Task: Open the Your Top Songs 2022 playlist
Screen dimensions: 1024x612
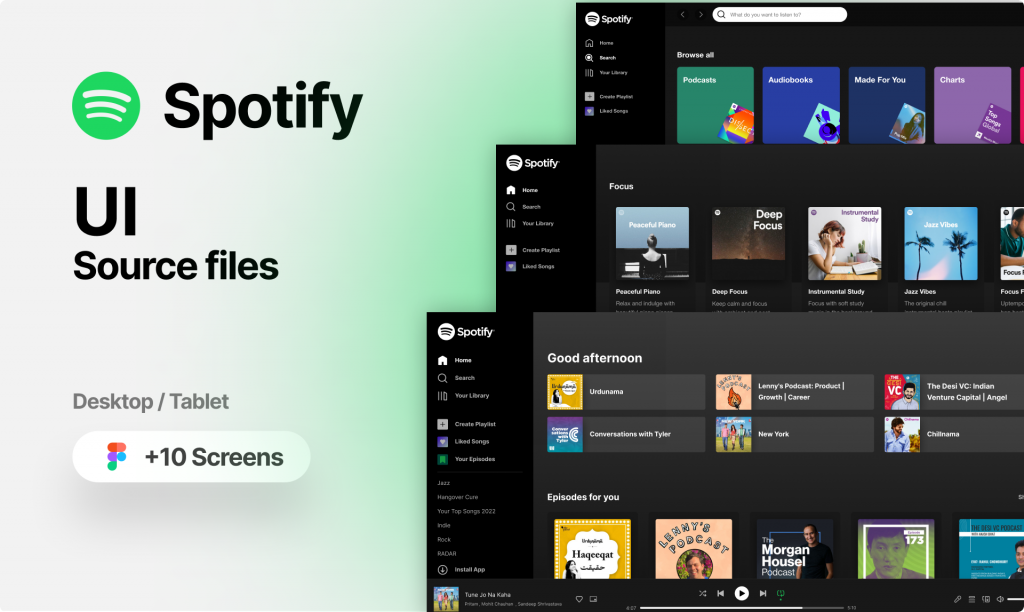Action: coord(466,511)
